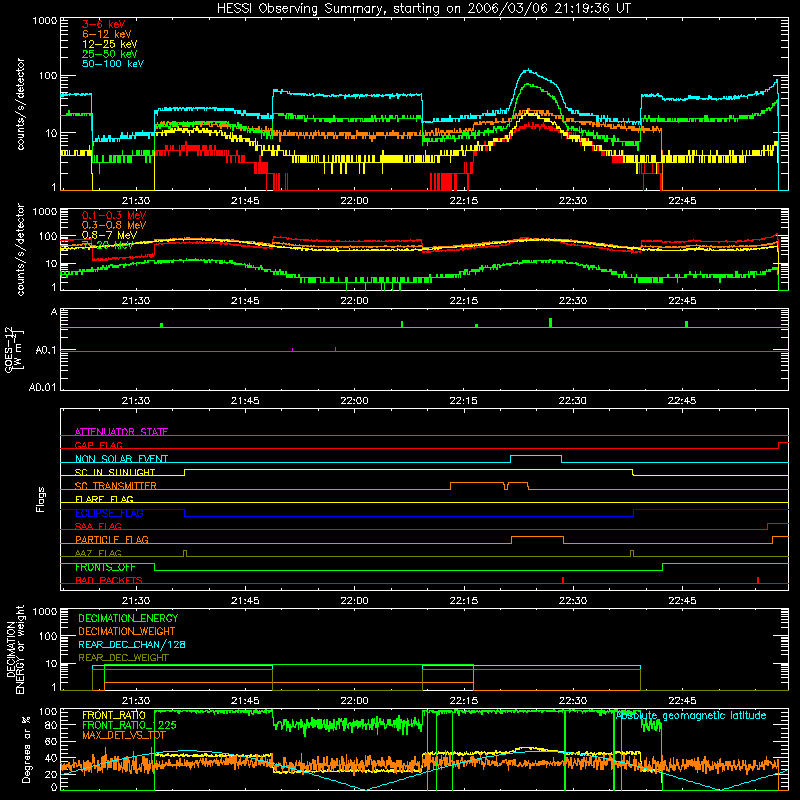
Task: Click the orange DECIMATION_WEIGHT legend label
Action: tap(127, 631)
